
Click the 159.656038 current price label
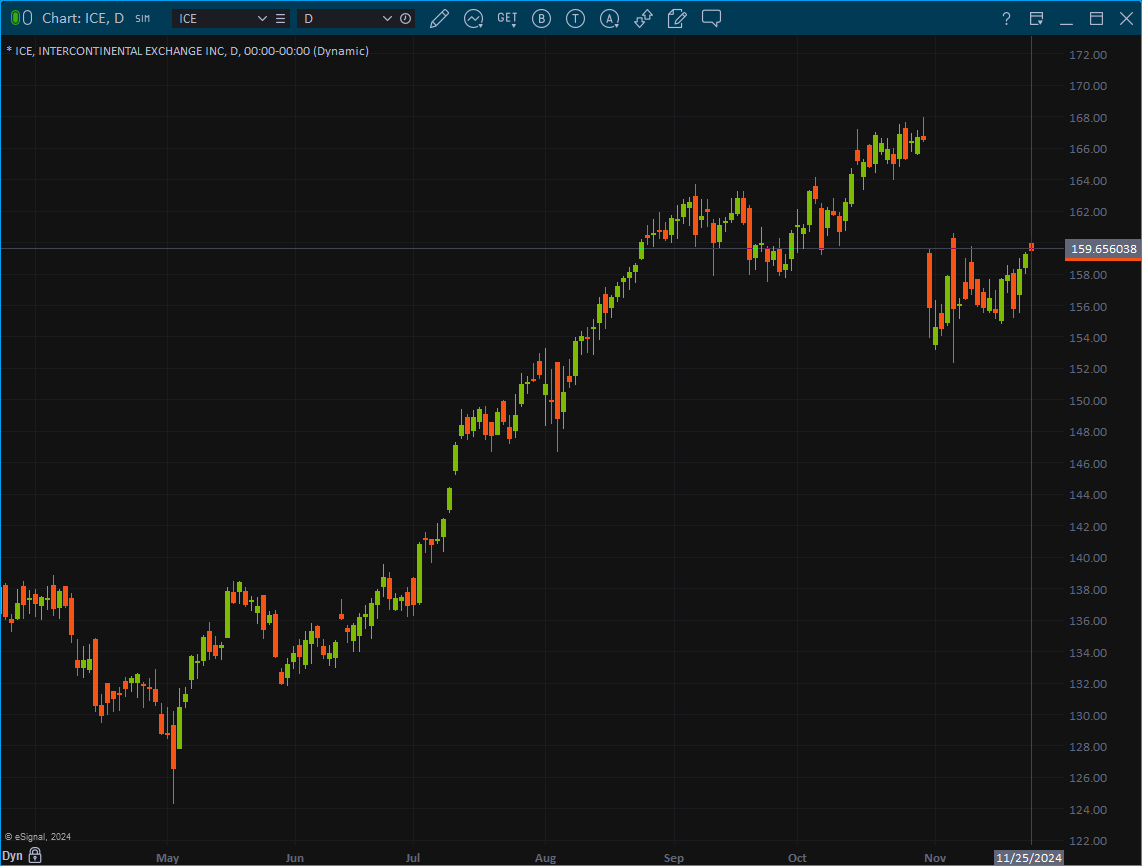[1103, 249]
